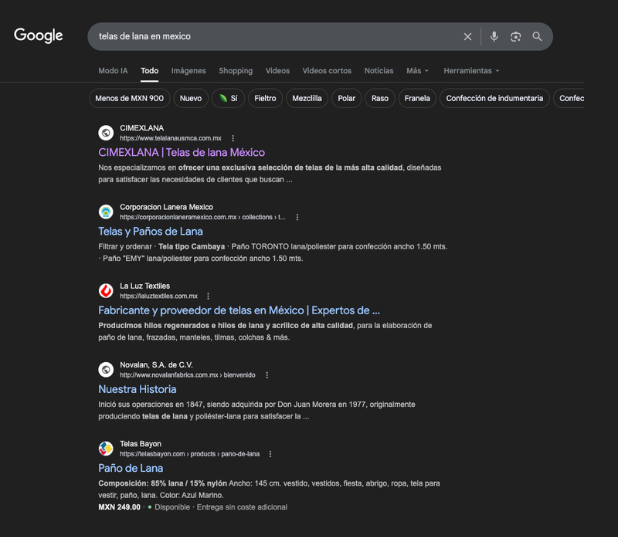
Task: Switch to the Modo IA tab
Action: 113,71
